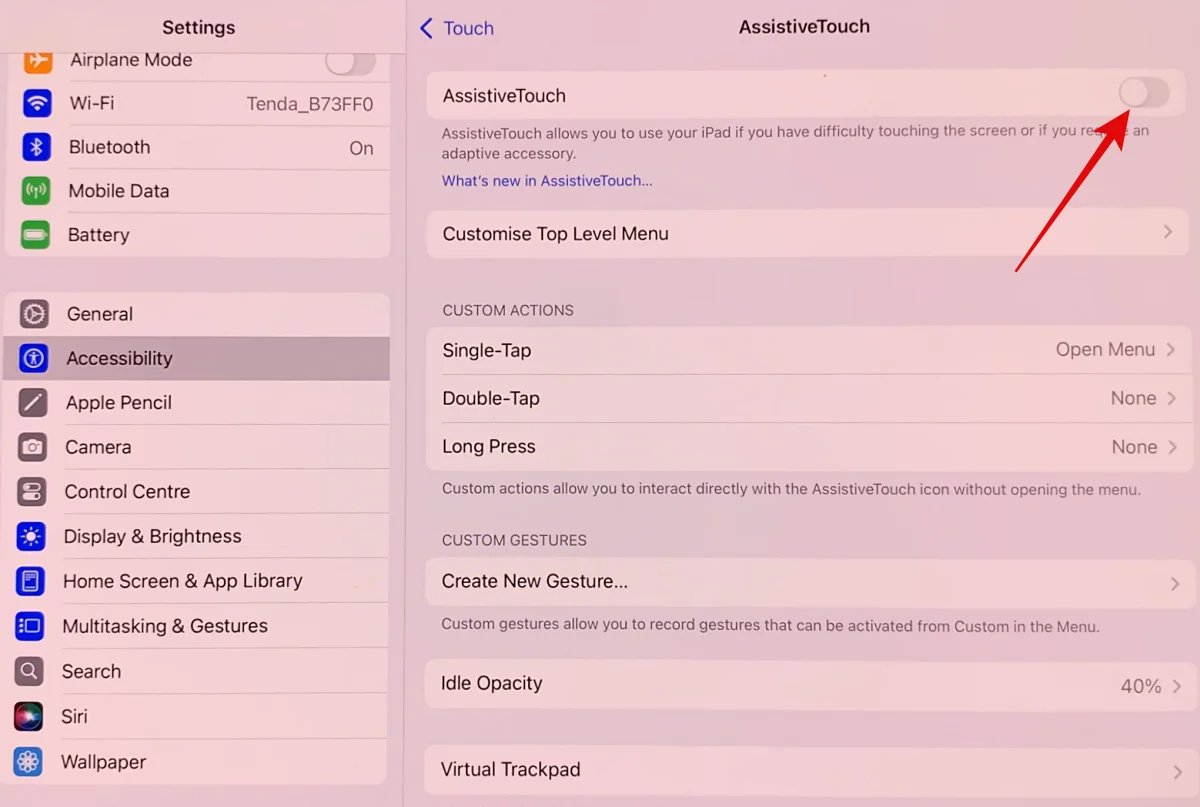The height and width of the screenshot is (807, 1200).
Task: Tap the Idle Opacity label
Action: pyautogui.click(x=492, y=683)
